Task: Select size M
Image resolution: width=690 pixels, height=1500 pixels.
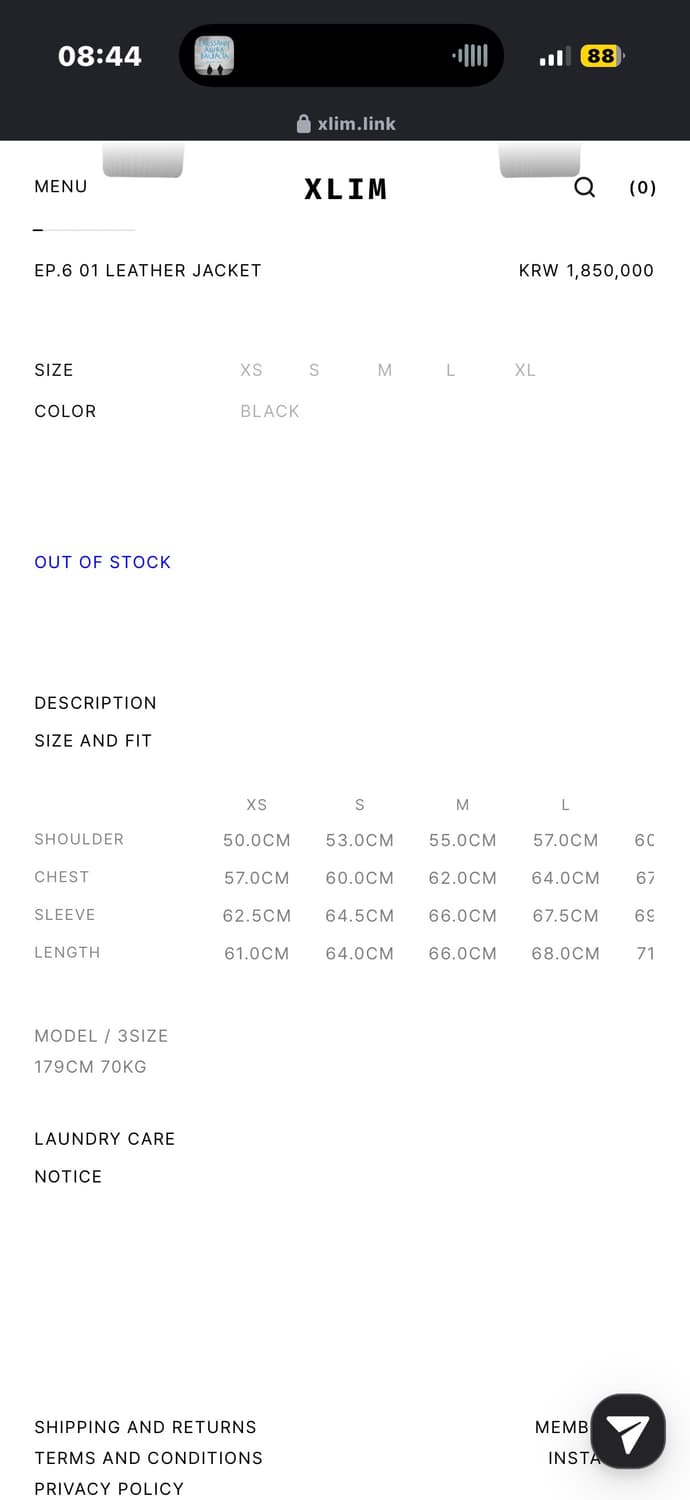Action: (385, 370)
